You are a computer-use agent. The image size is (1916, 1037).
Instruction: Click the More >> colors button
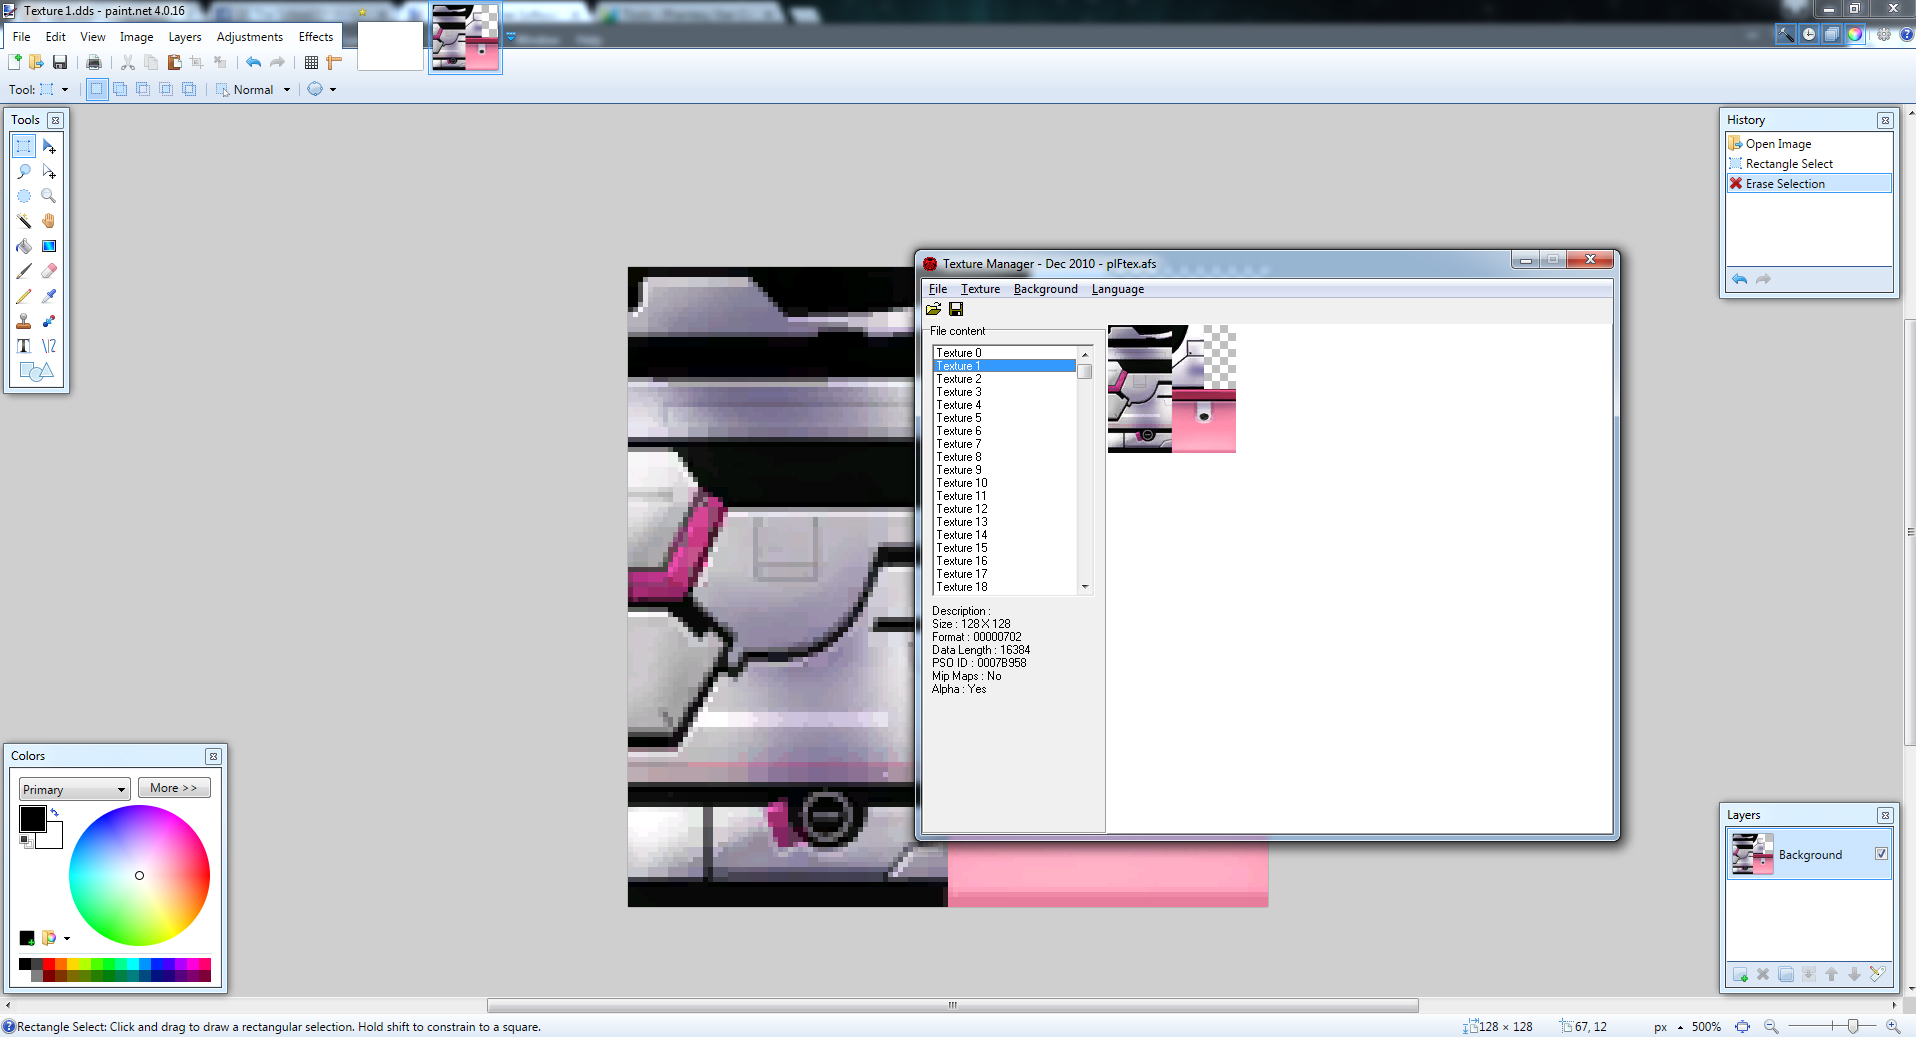[174, 788]
